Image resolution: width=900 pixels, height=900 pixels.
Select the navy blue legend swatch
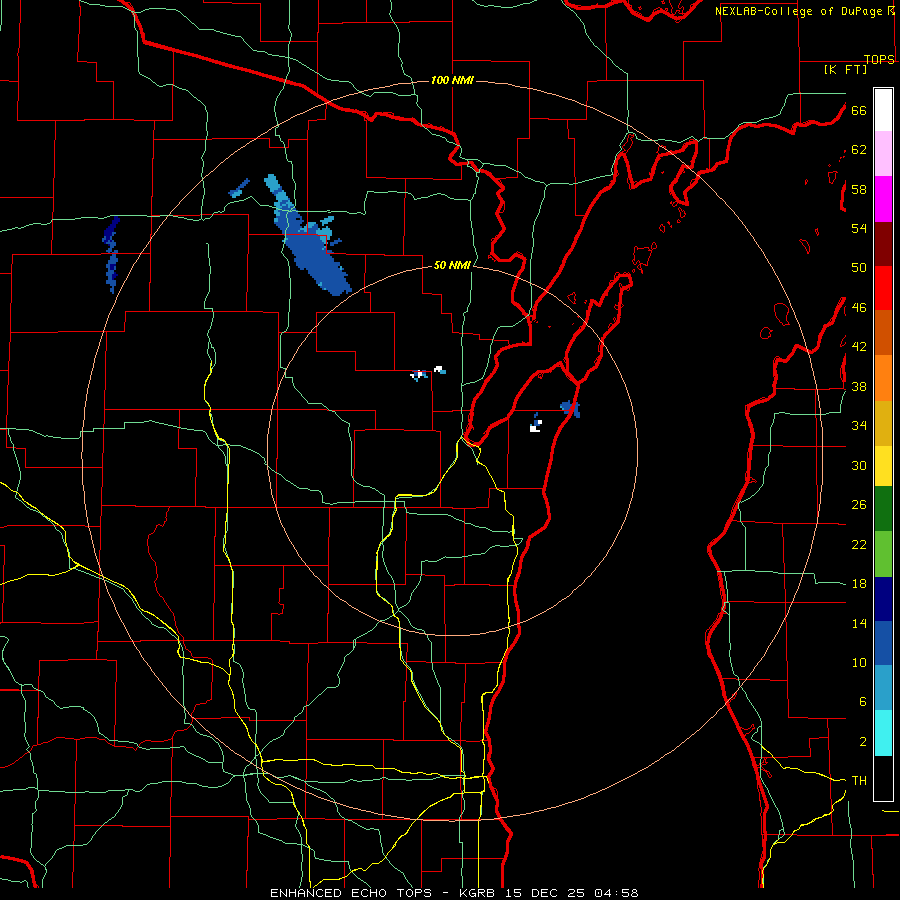(x=883, y=599)
